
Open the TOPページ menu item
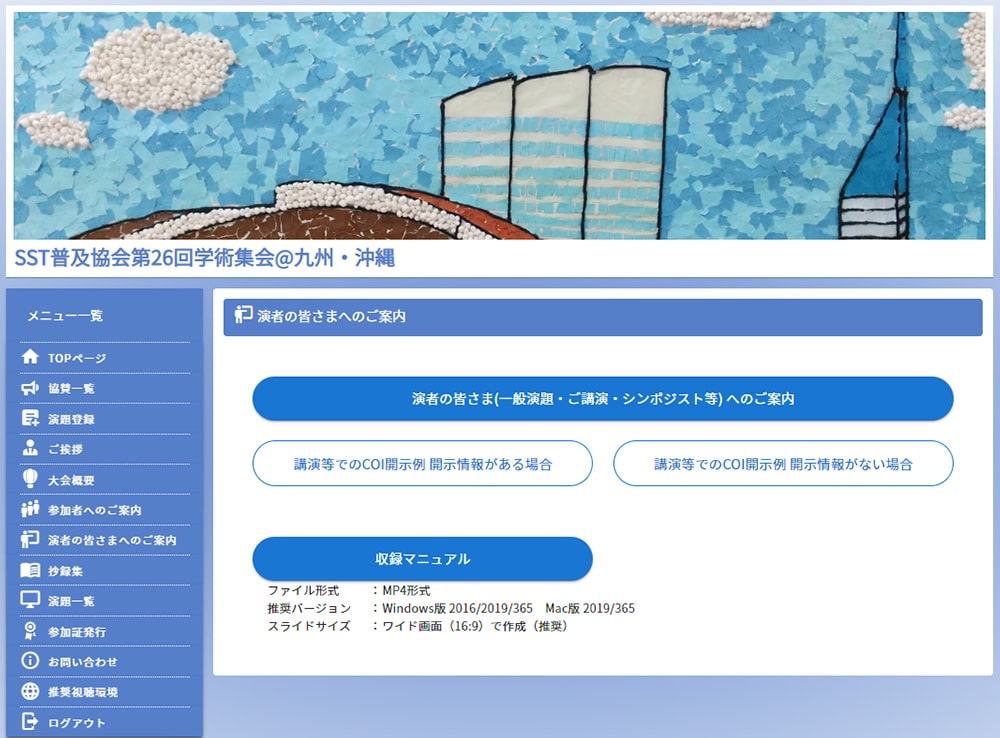click(77, 358)
